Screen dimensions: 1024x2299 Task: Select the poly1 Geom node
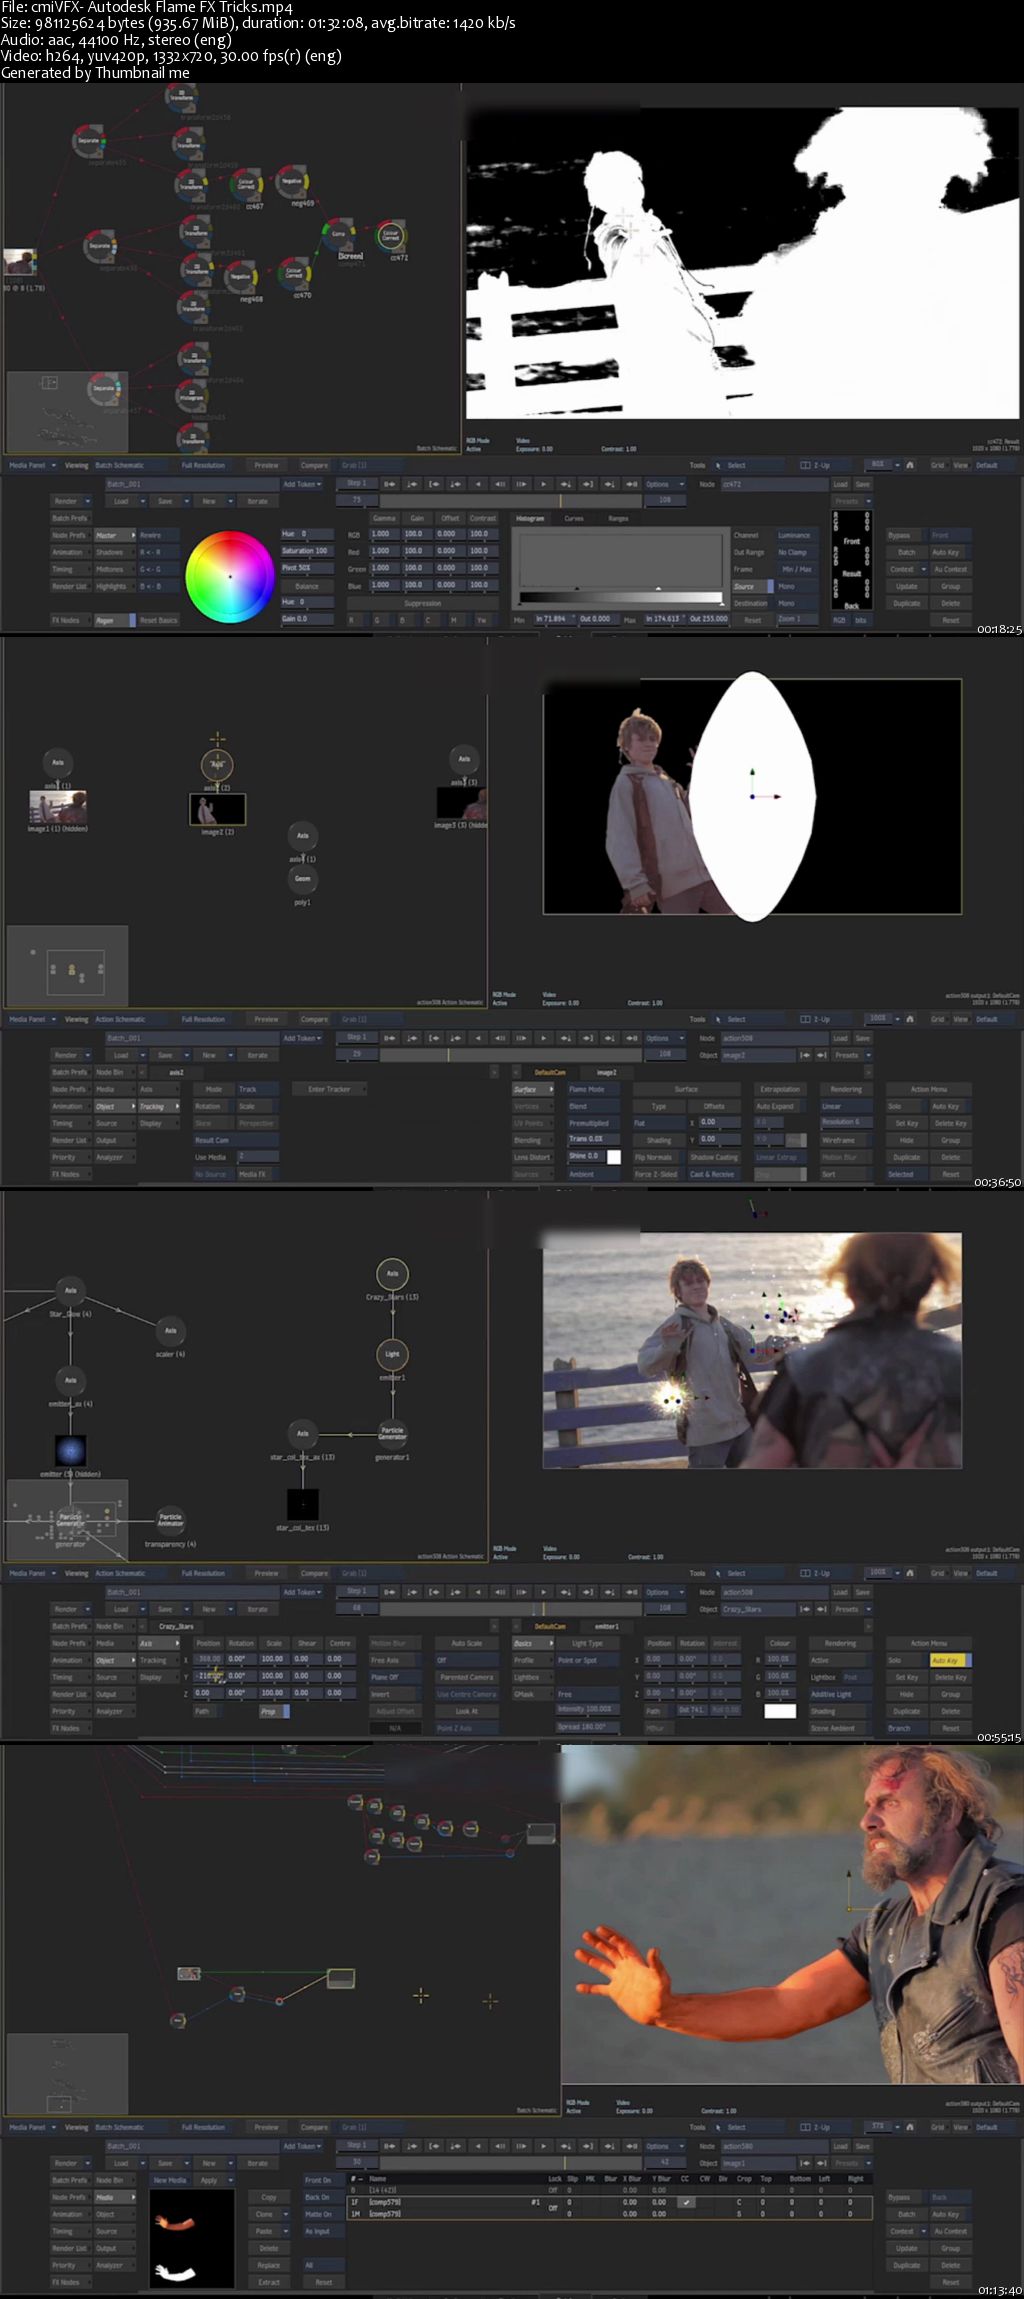click(302, 879)
